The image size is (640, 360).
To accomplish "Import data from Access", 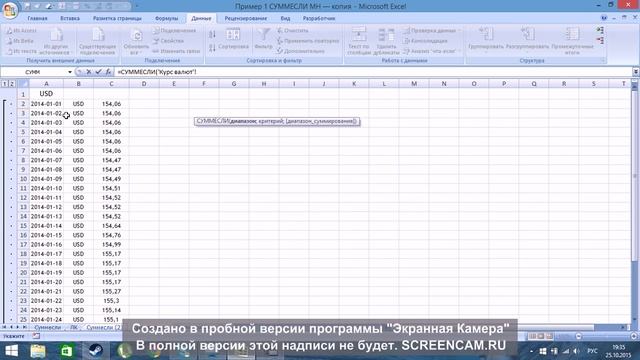I will [22, 31].
